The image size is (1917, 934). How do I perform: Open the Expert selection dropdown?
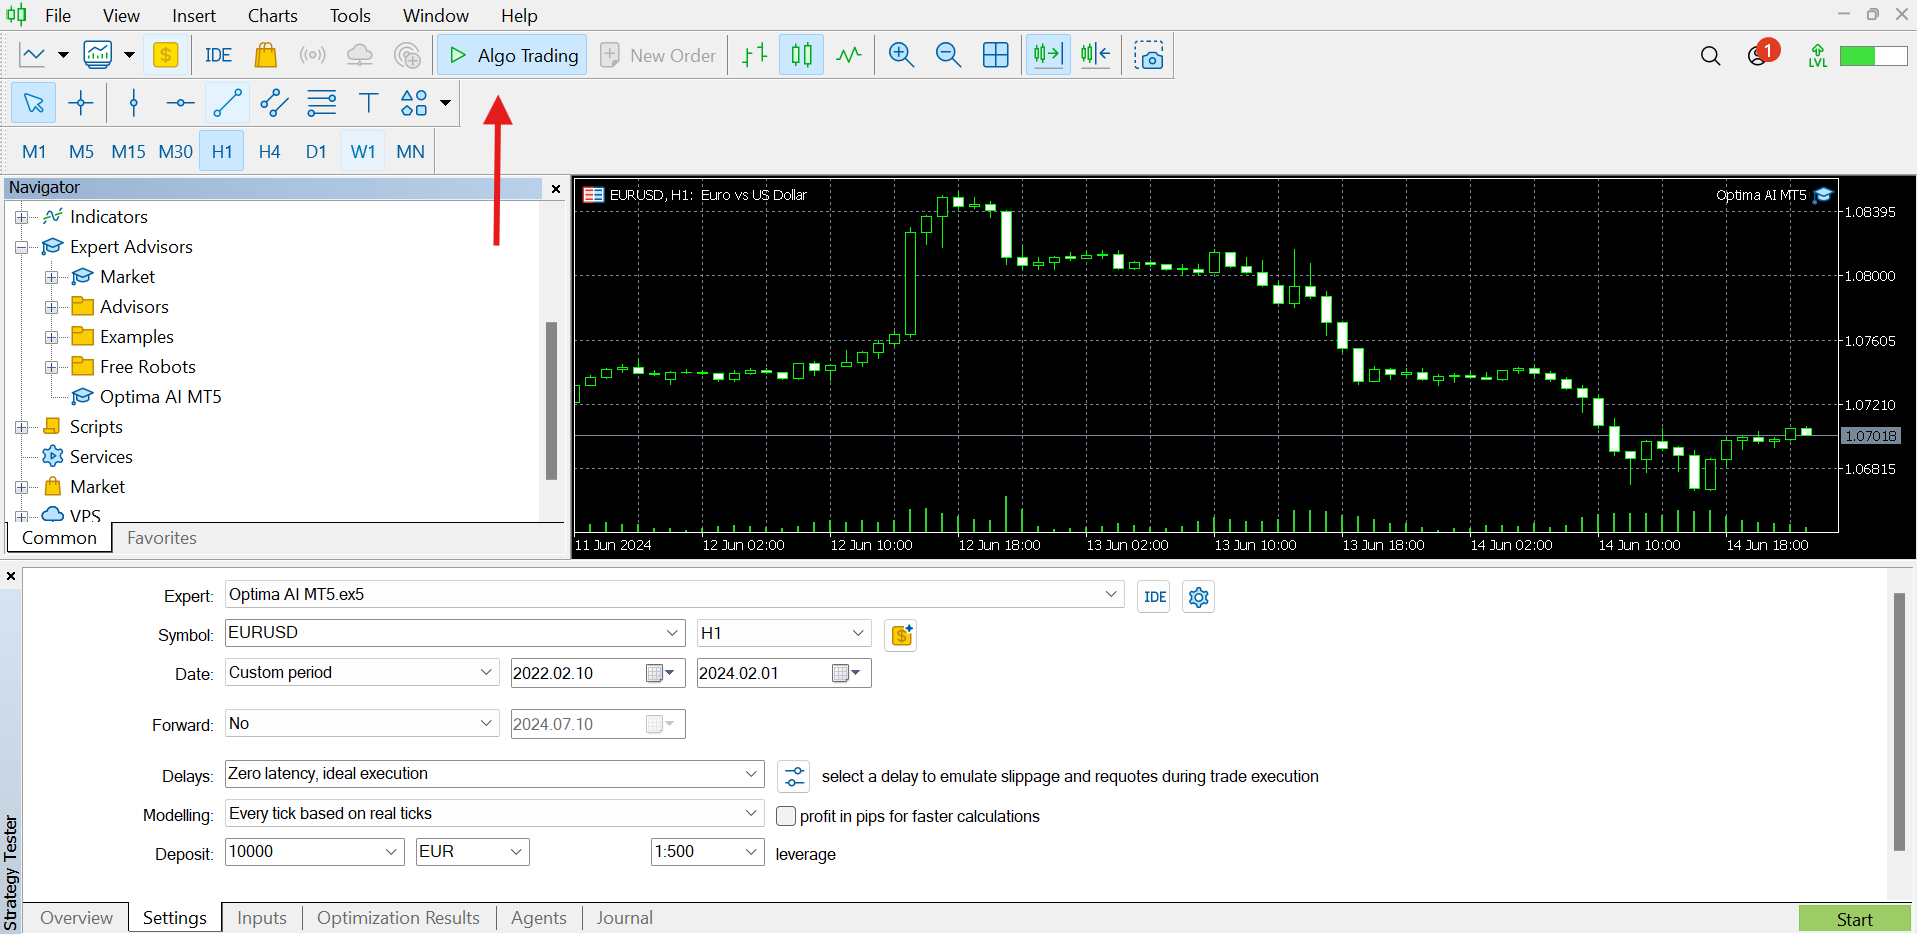[1111, 594]
